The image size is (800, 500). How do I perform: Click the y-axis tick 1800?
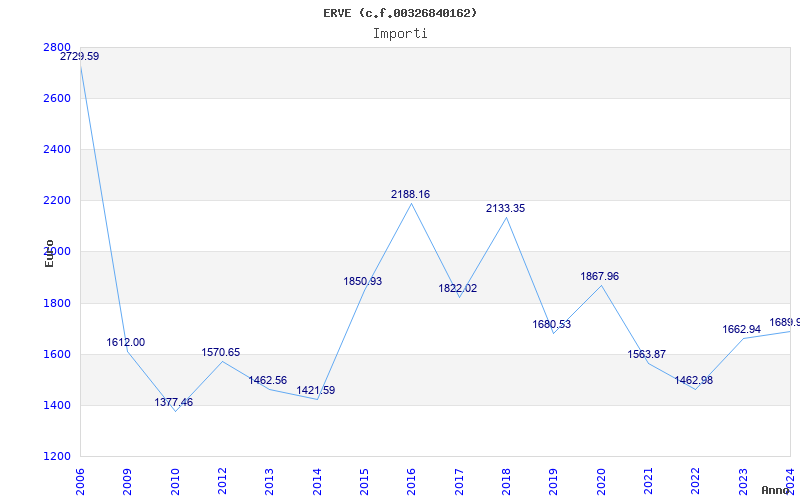(x=57, y=304)
